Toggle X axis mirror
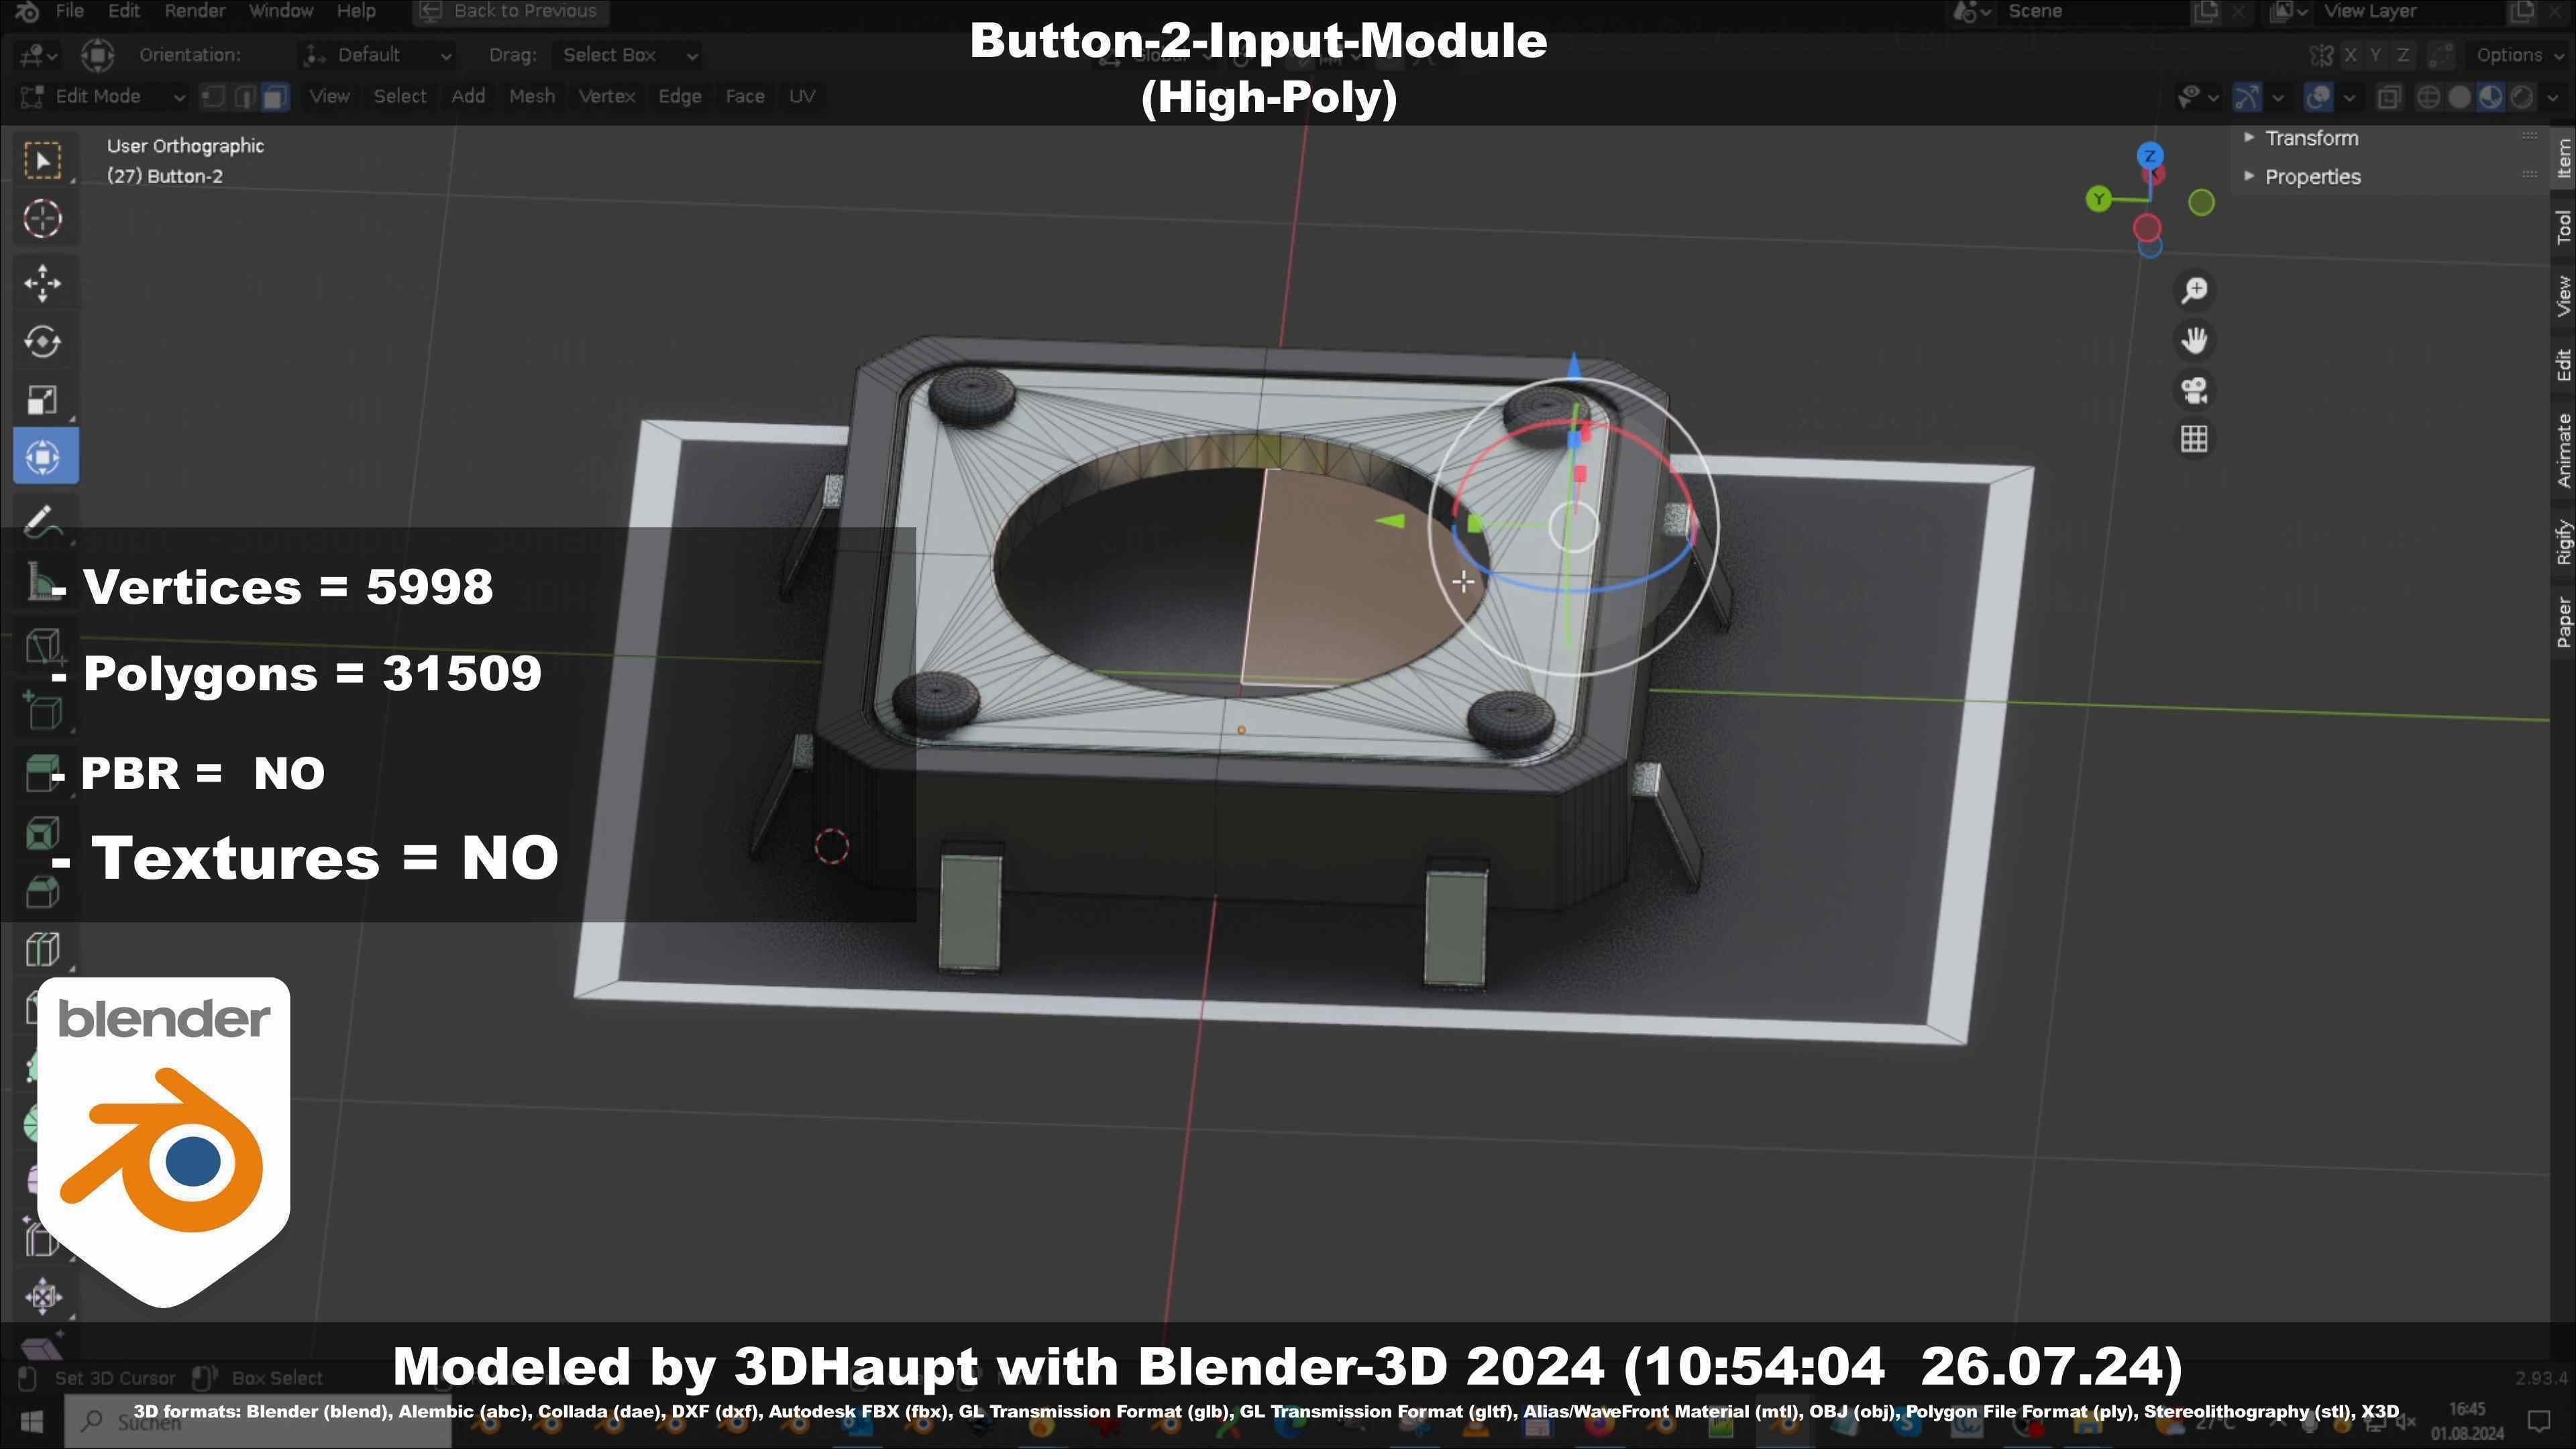This screenshot has height=1449, width=2576. [x=2350, y=55]
